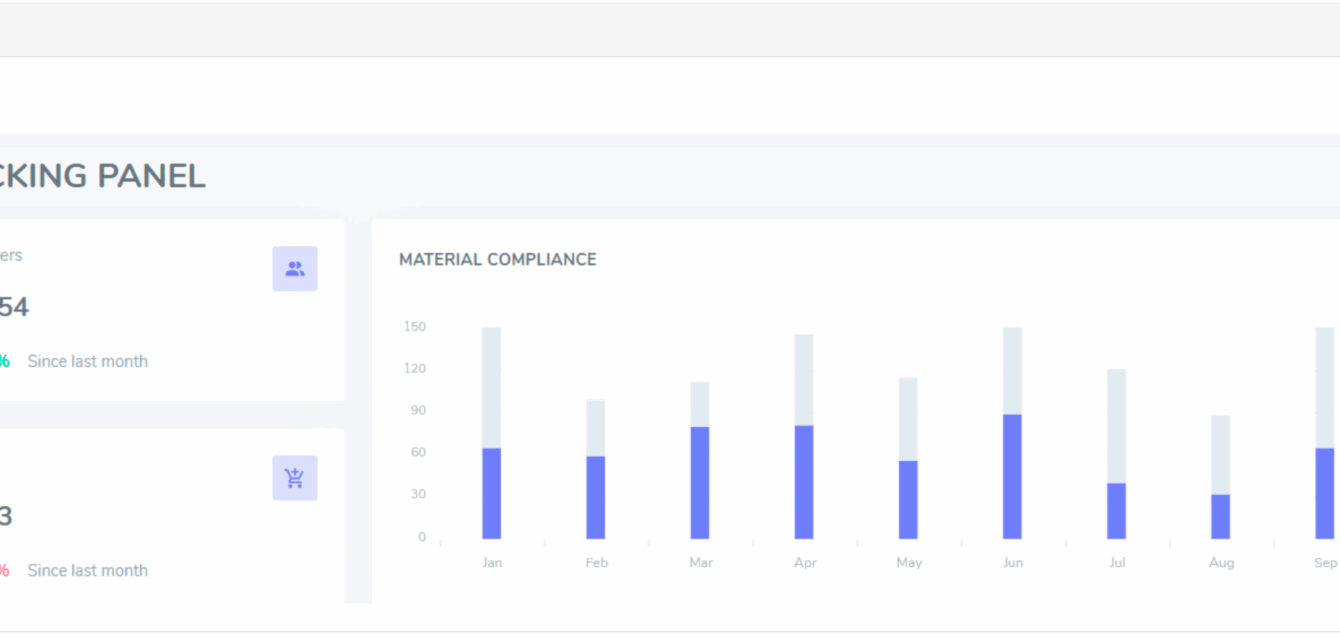The width and height of the screenshot is (1340, 638).
Task: Click the PANEL heading text
Action: 151,176
